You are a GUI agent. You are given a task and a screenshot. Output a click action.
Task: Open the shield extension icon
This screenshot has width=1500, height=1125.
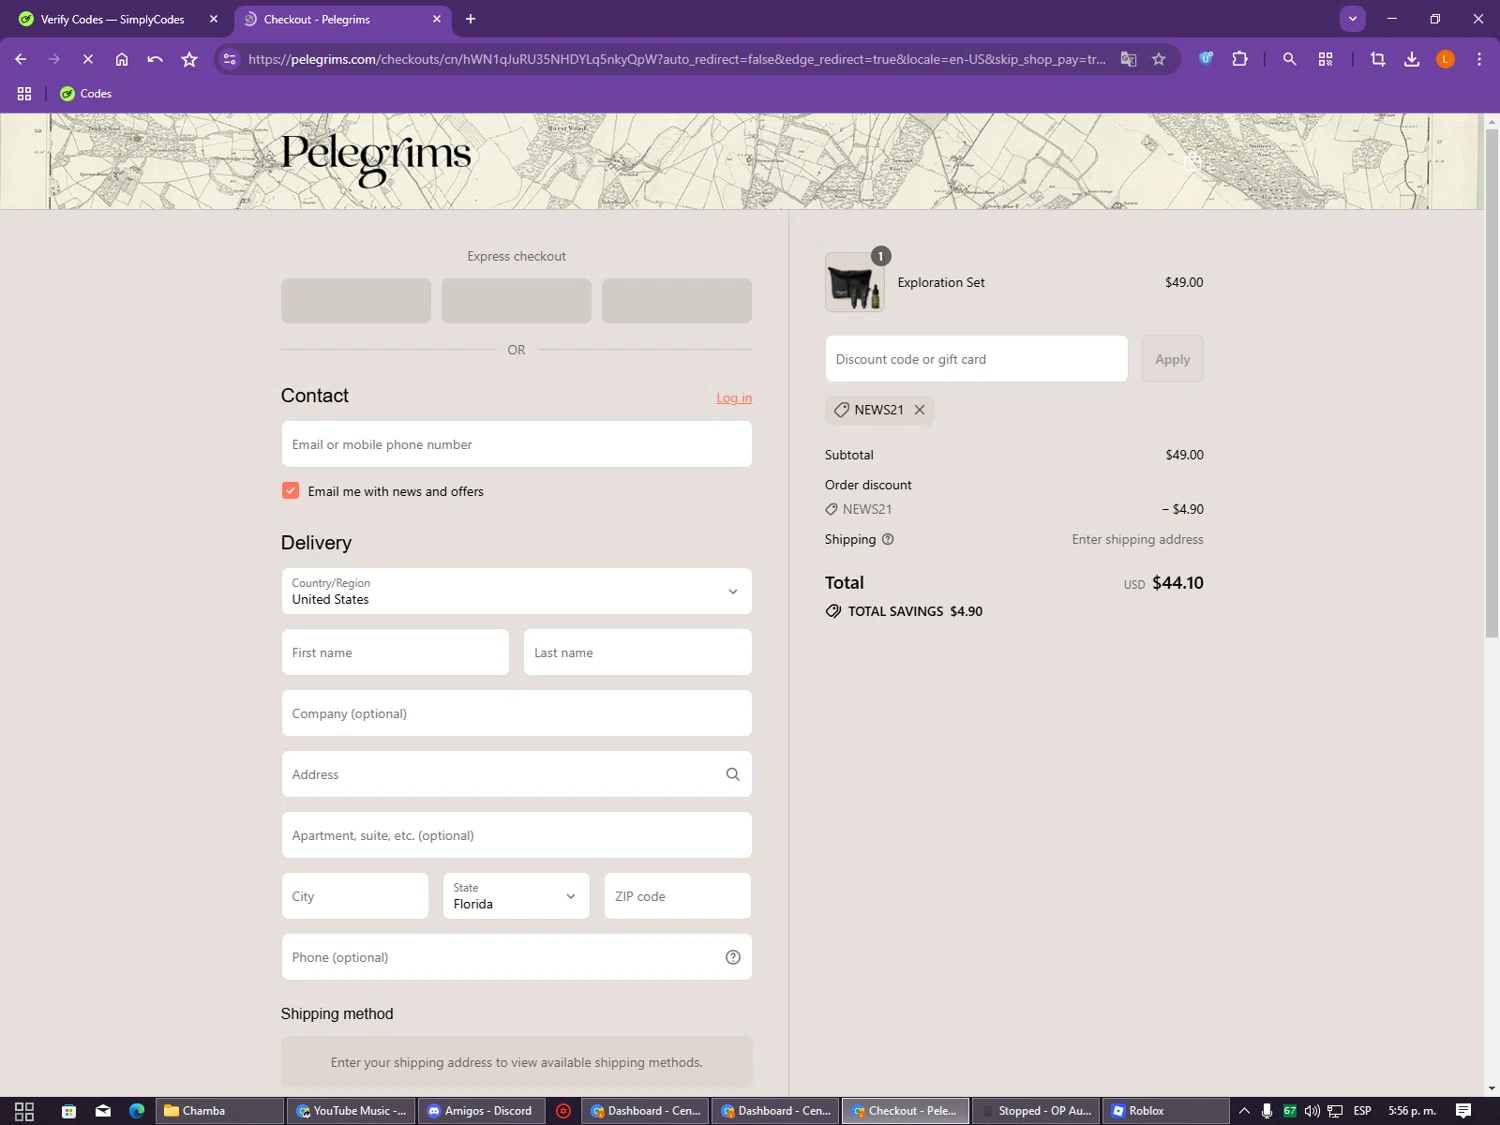[x=1206, y=59]
